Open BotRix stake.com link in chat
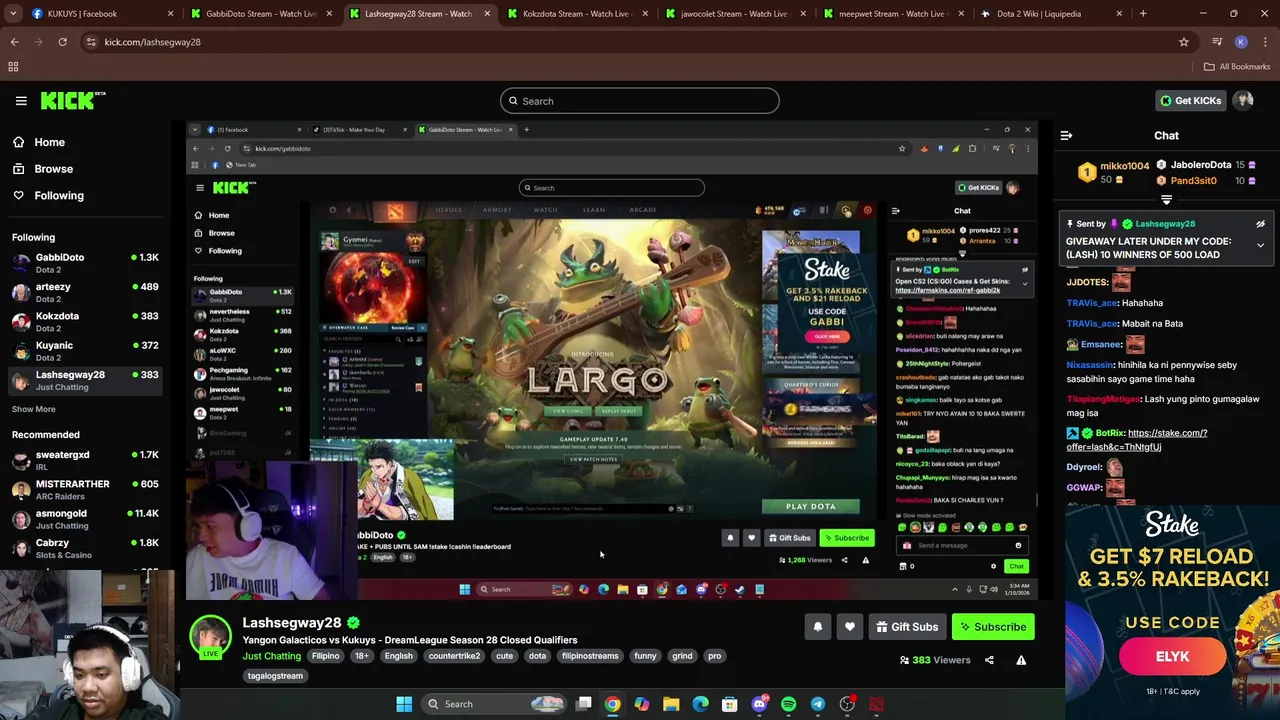Viewport: 1280px width, 720px height. click(1137, 440)
